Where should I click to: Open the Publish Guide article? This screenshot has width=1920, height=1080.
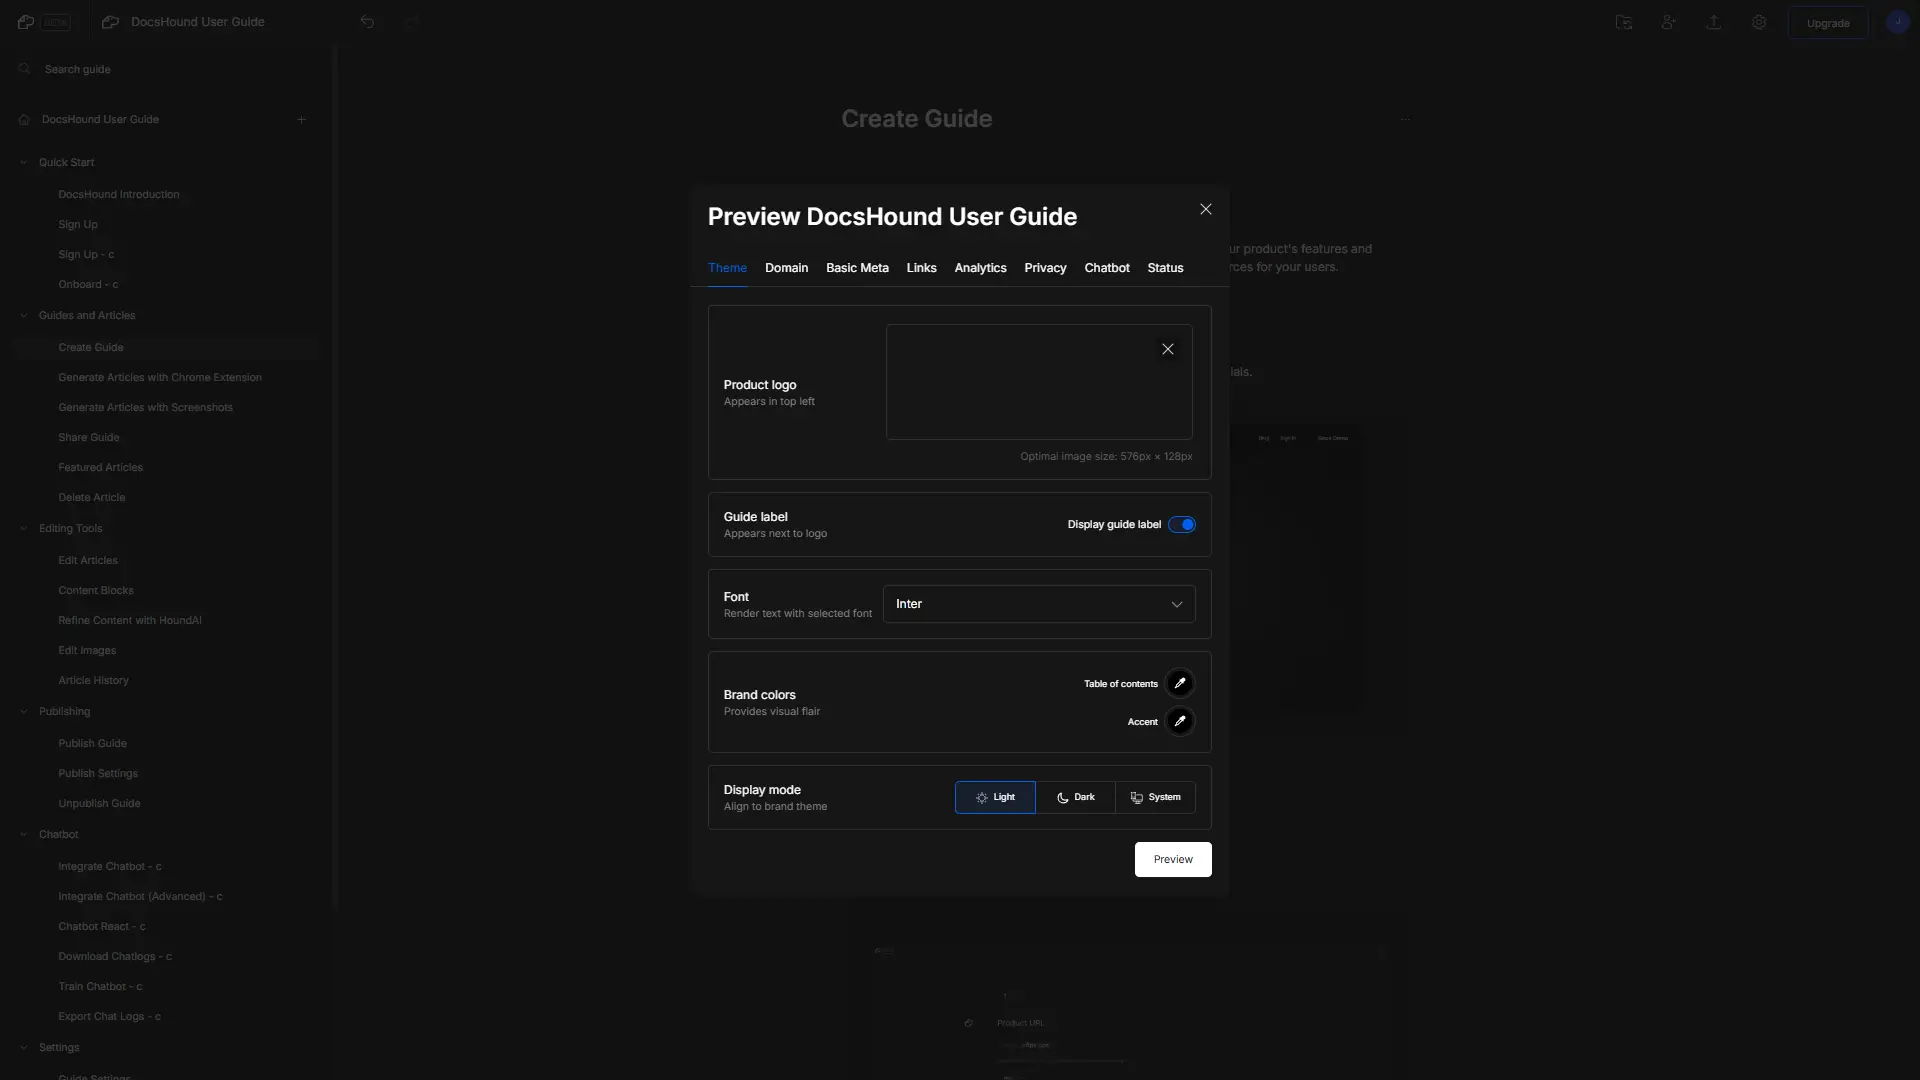click(92, 744)
